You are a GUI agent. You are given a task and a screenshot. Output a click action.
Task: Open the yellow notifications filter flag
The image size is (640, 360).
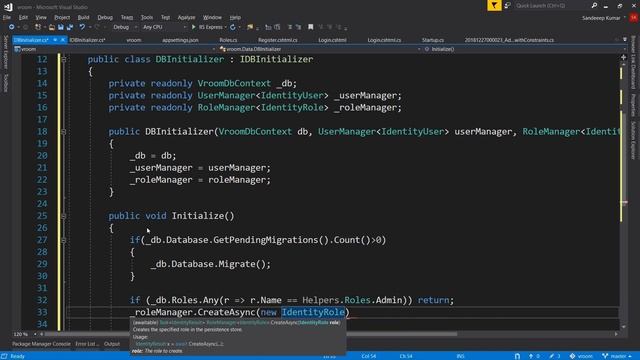(494, 5)
